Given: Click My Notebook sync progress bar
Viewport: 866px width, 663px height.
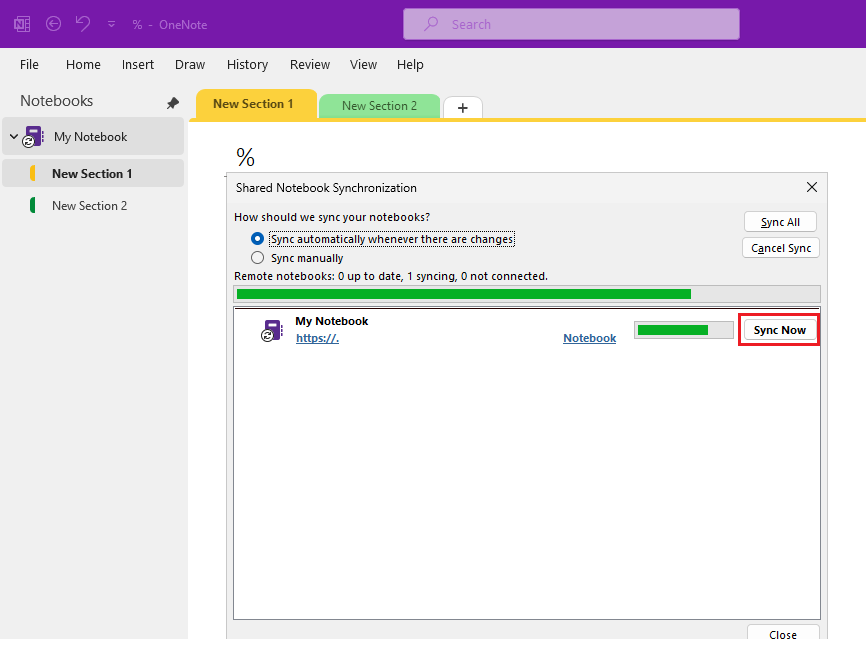Looking at the screenshot, I should pyautogui.click(x=684, y=330).
